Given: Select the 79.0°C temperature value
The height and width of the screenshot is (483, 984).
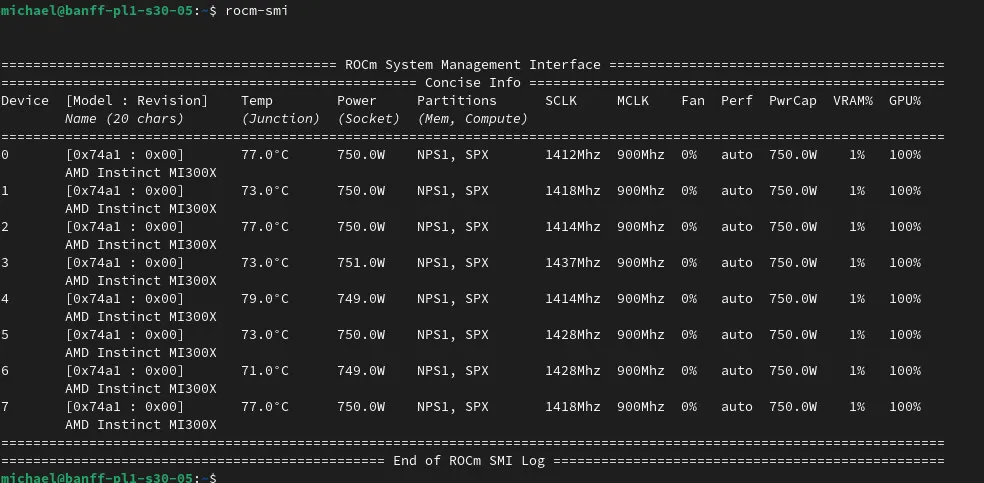Looking at the screenshot, I should (x=265, y=299).
